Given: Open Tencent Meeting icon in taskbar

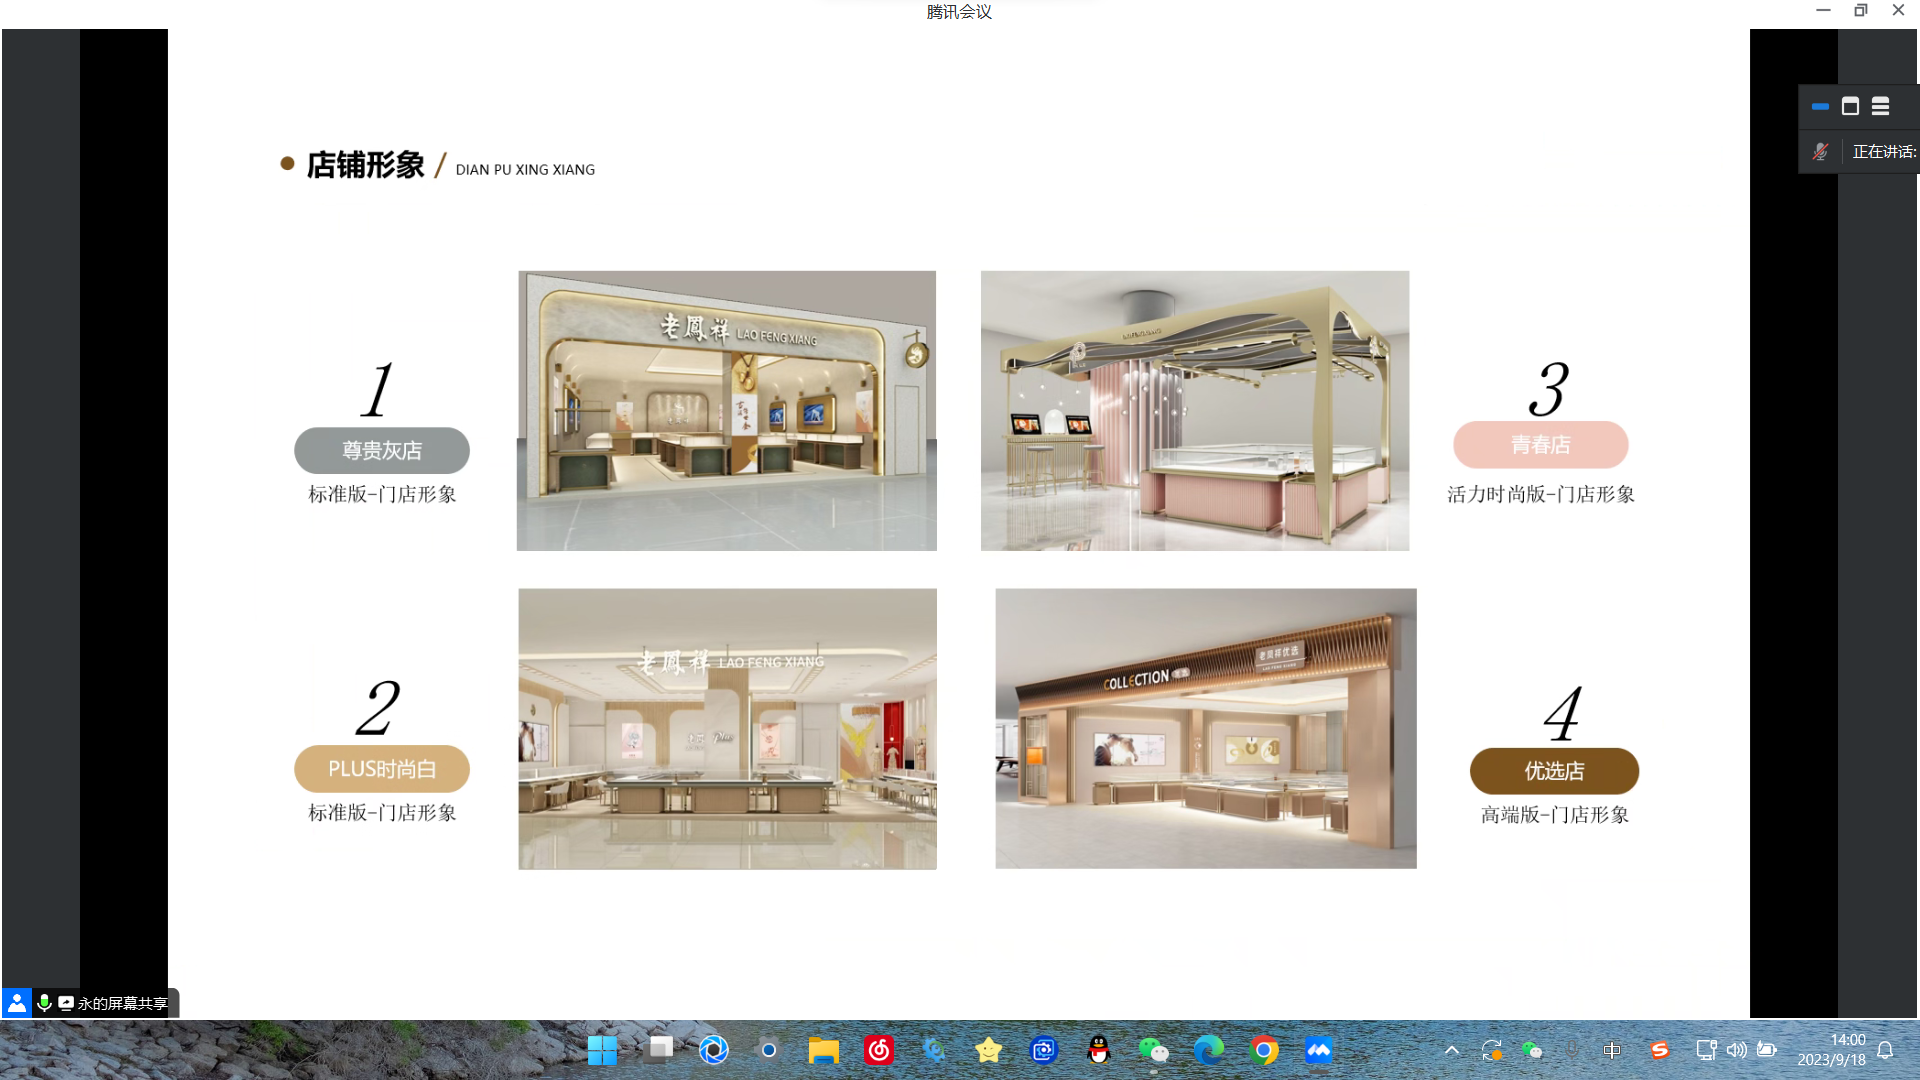Looking at the screenshot, I should pos(1318,1050).
